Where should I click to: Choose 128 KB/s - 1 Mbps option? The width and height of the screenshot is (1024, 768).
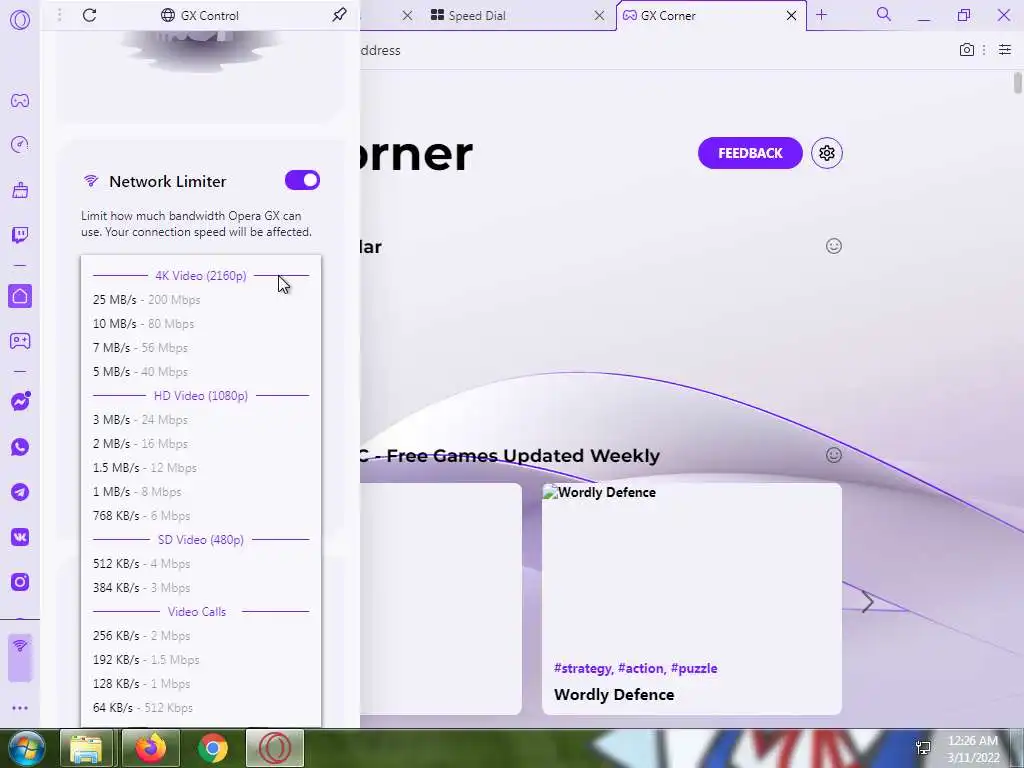pos(201,684)
